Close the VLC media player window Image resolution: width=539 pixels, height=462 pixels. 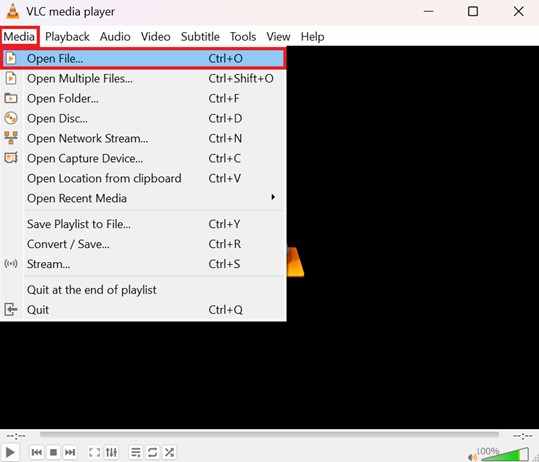pos(518,11)
